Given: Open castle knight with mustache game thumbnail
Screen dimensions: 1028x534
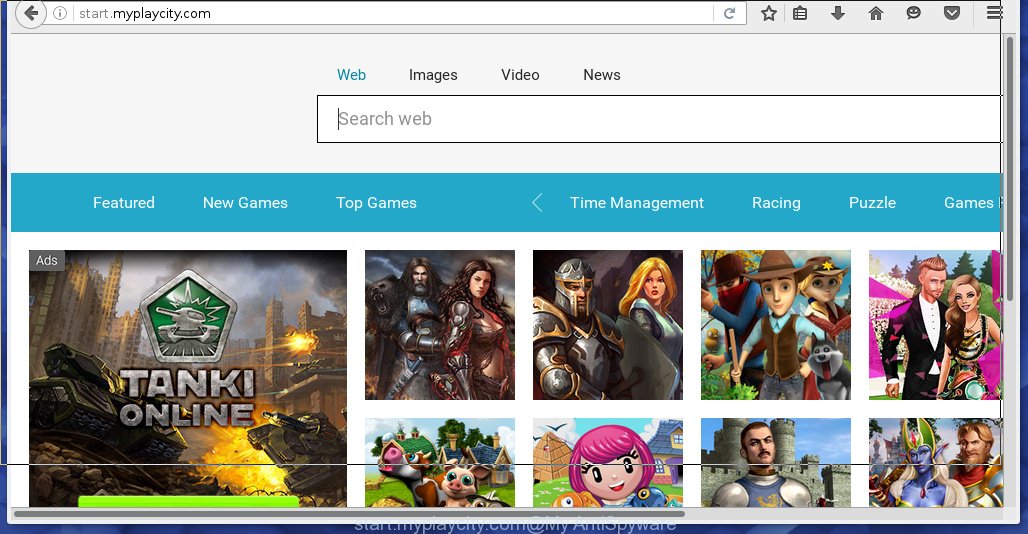Looking at the screenshot, I should coord(776,463).
